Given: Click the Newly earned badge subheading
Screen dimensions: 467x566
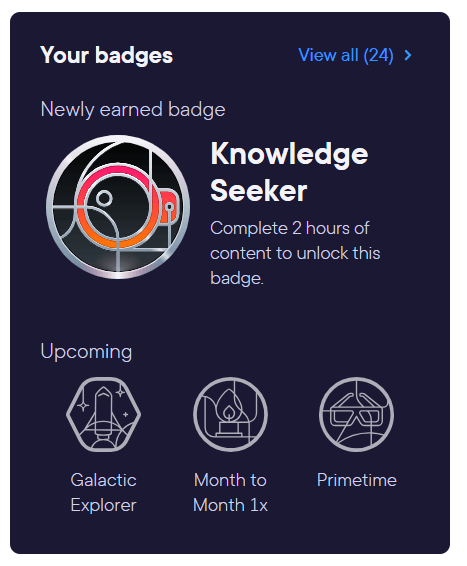Looking at the screenshot, I should (x=133, y=109).
